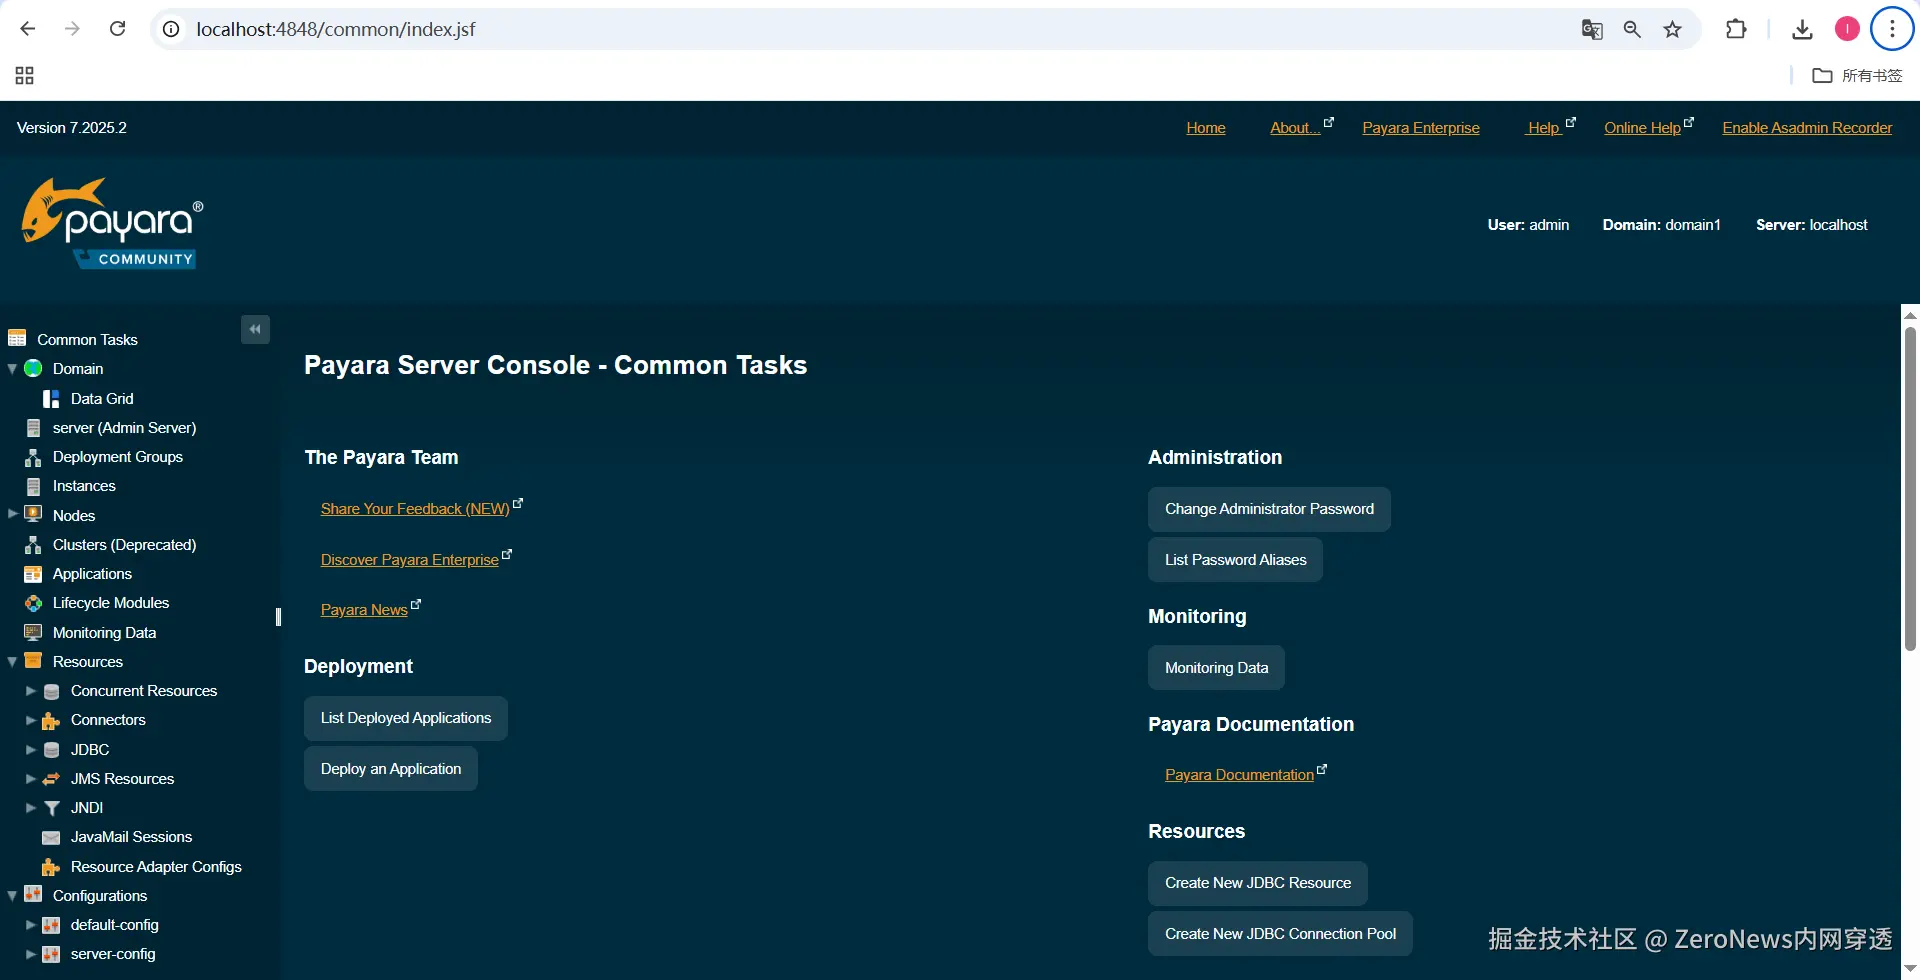Click List Password Aliases button
This screenshot has height=980, width=1920.
[1235, 560]
